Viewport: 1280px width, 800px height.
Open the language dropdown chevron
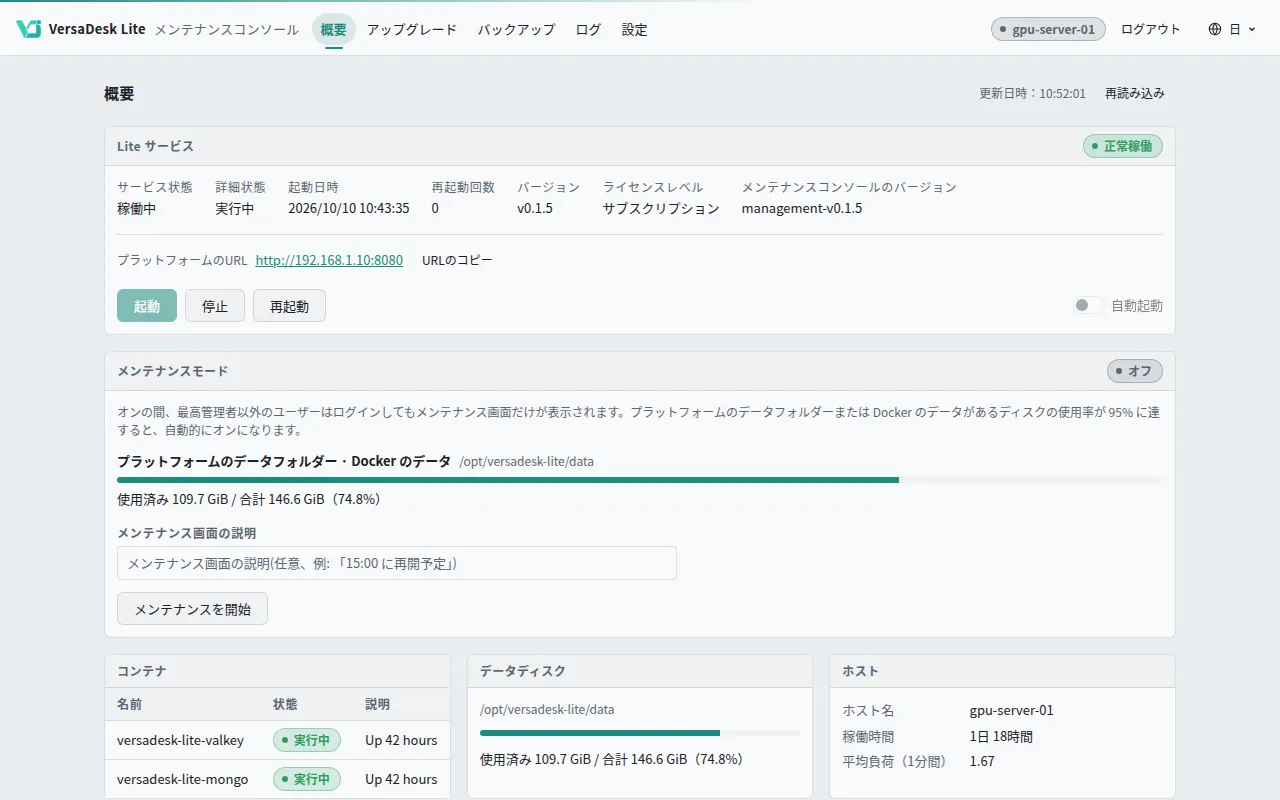[1252, 30]
